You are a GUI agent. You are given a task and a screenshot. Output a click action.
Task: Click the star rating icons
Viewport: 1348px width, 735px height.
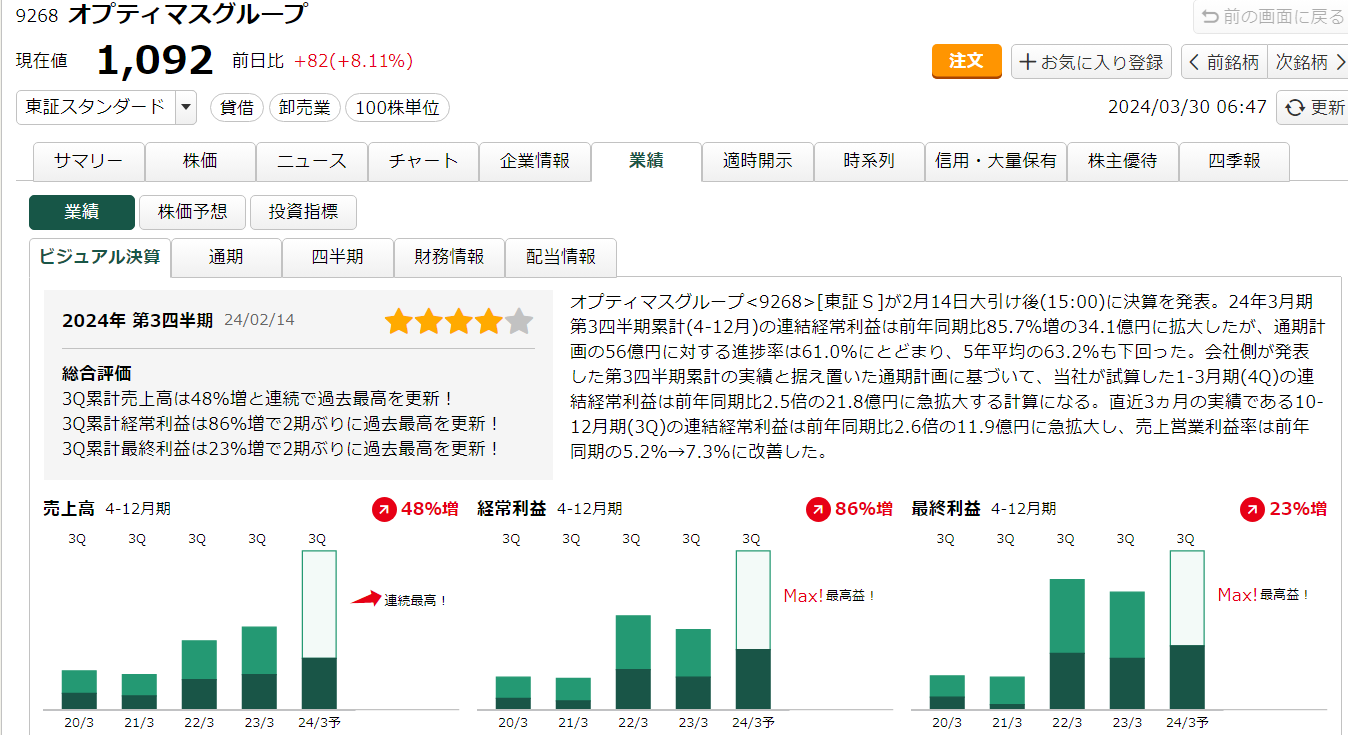(459, 322)
